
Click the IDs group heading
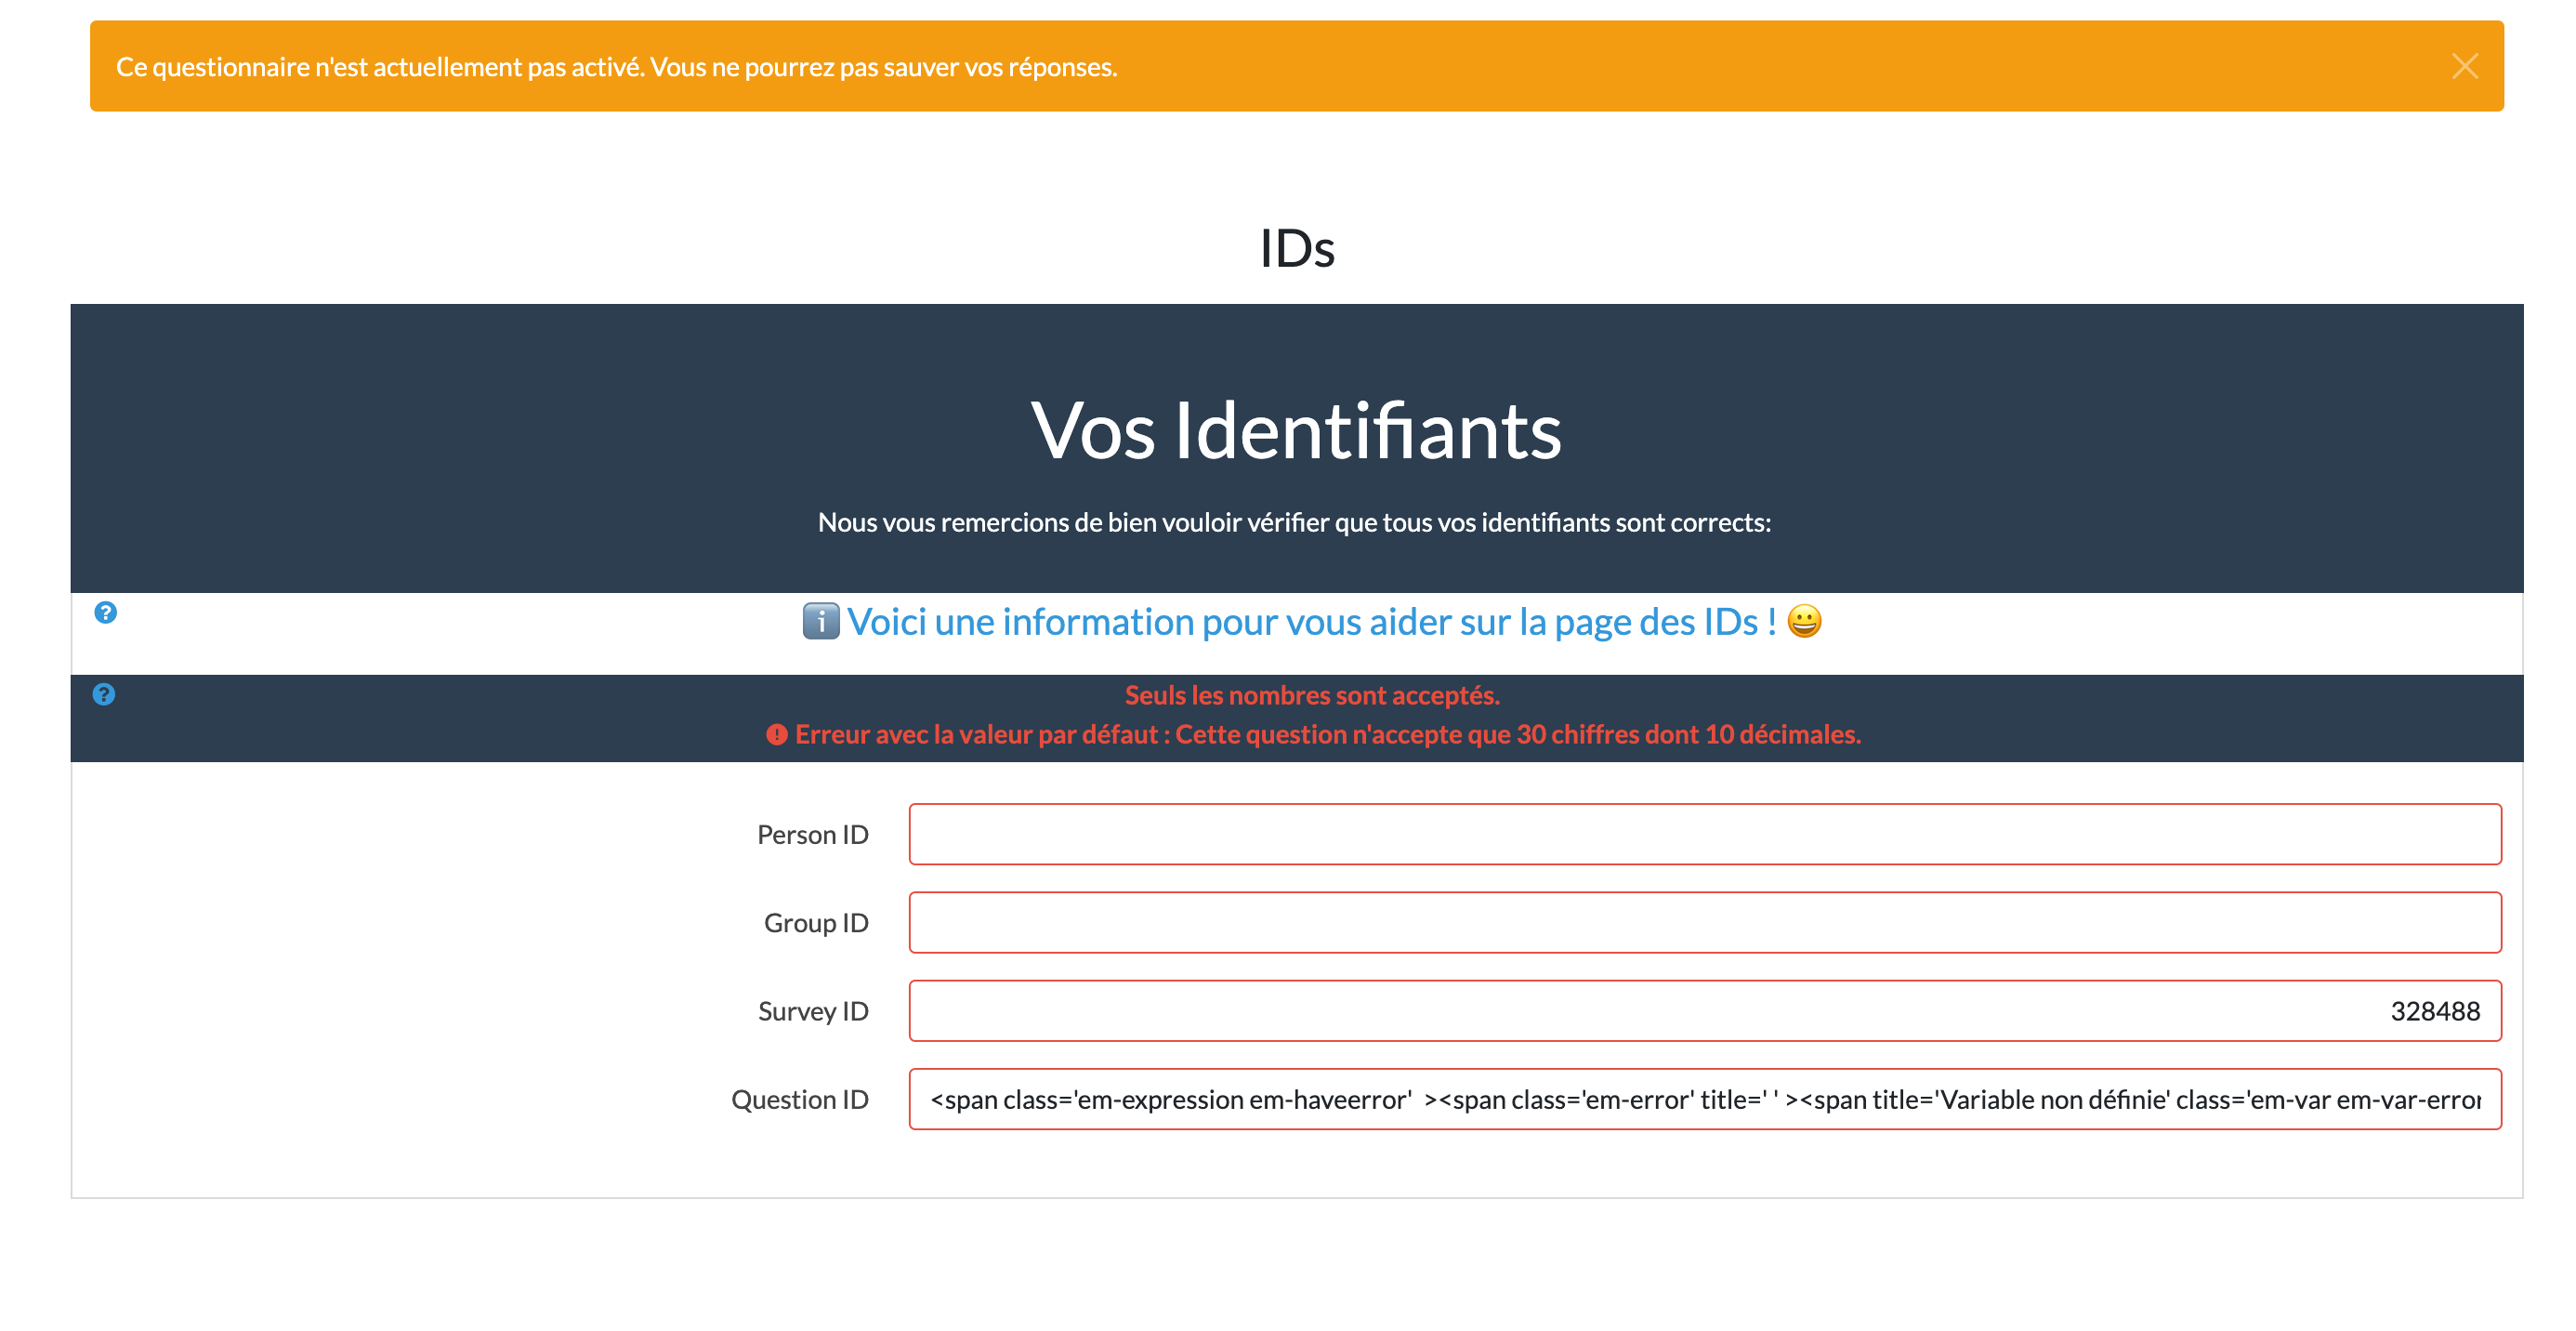click(x=1296, y=248)
